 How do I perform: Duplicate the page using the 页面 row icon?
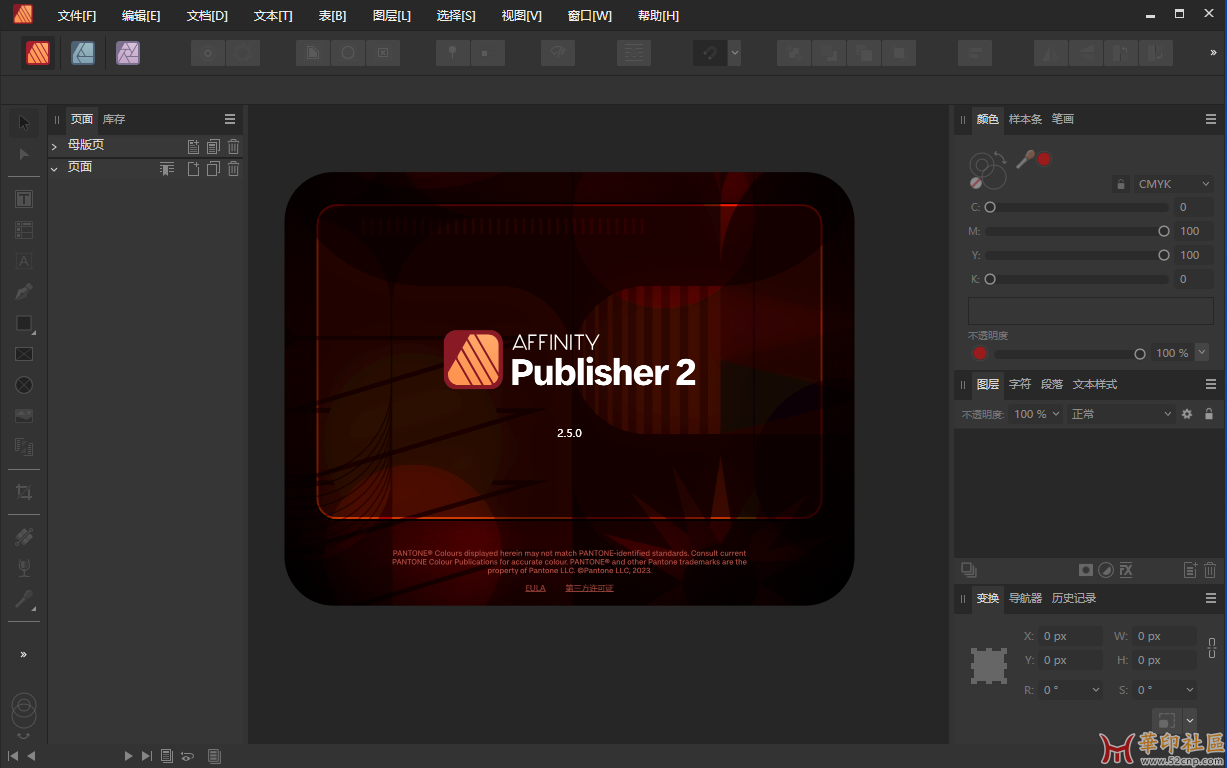tap(213, 168)
